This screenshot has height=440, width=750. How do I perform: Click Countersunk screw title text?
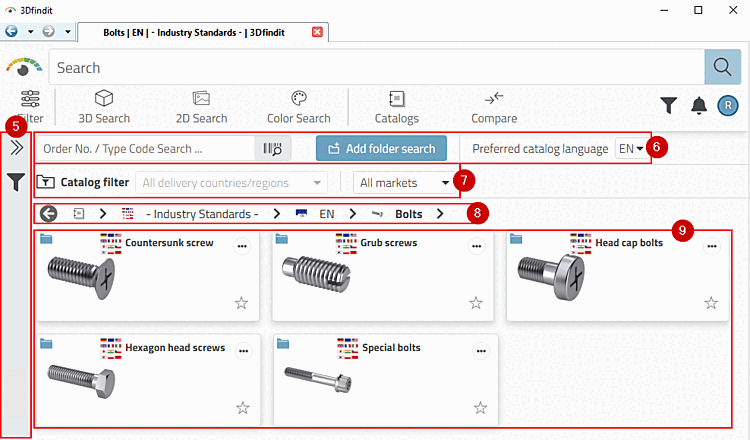click(x=169, y=242)
